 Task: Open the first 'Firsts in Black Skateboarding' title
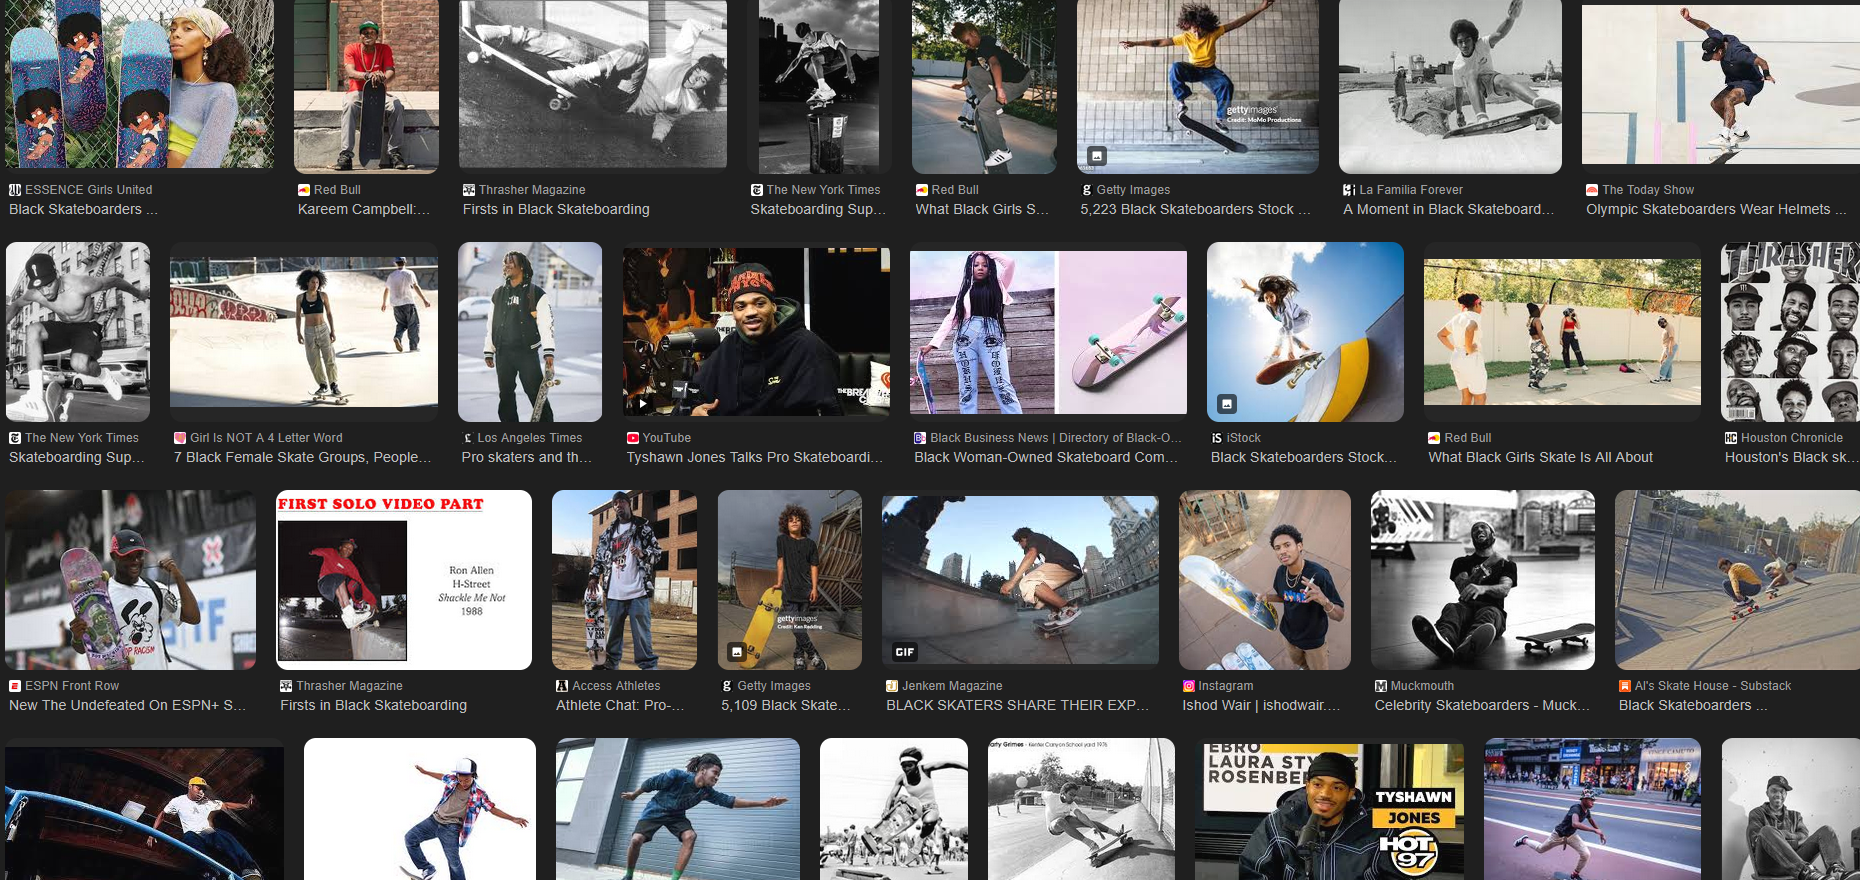pyautogui.click(x=556, y=209)
